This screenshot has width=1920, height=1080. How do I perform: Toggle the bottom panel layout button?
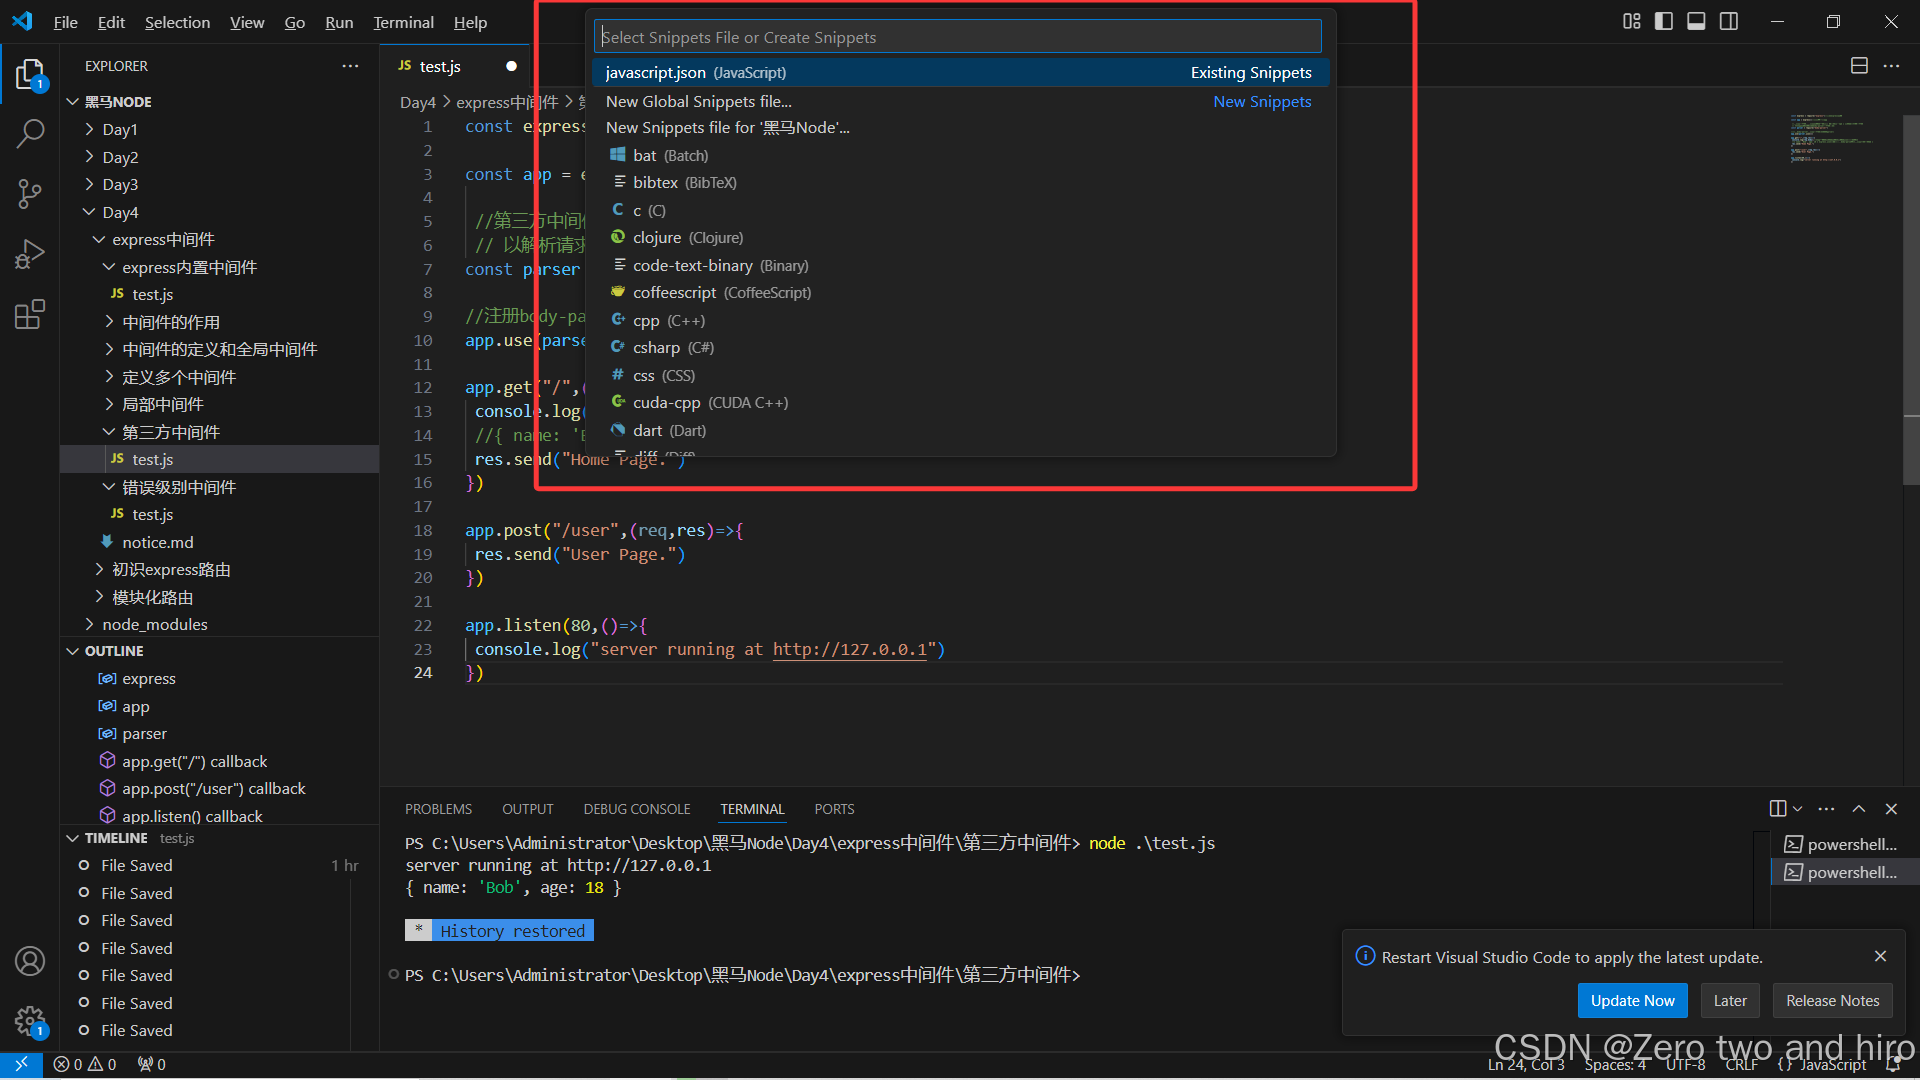coord(1696,22)
